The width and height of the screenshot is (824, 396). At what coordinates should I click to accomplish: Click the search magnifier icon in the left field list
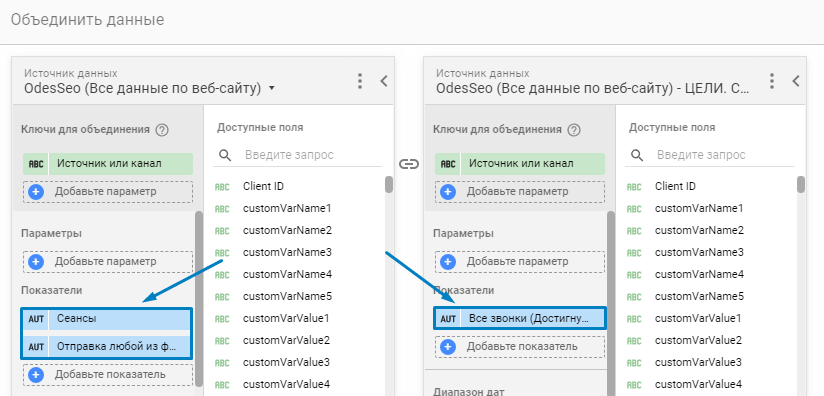pyautogui.click(x=225, y=155)
